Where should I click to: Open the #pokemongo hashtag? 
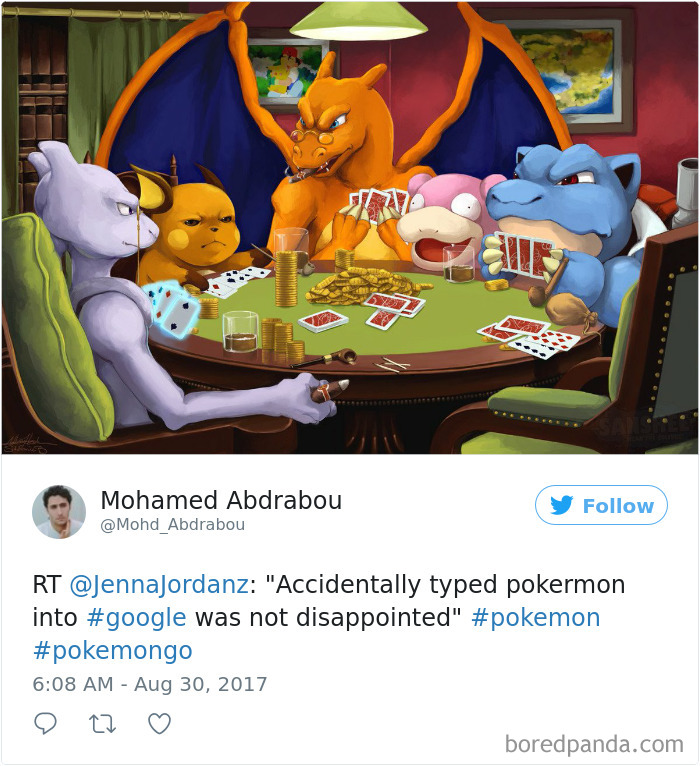click(113, 651)
